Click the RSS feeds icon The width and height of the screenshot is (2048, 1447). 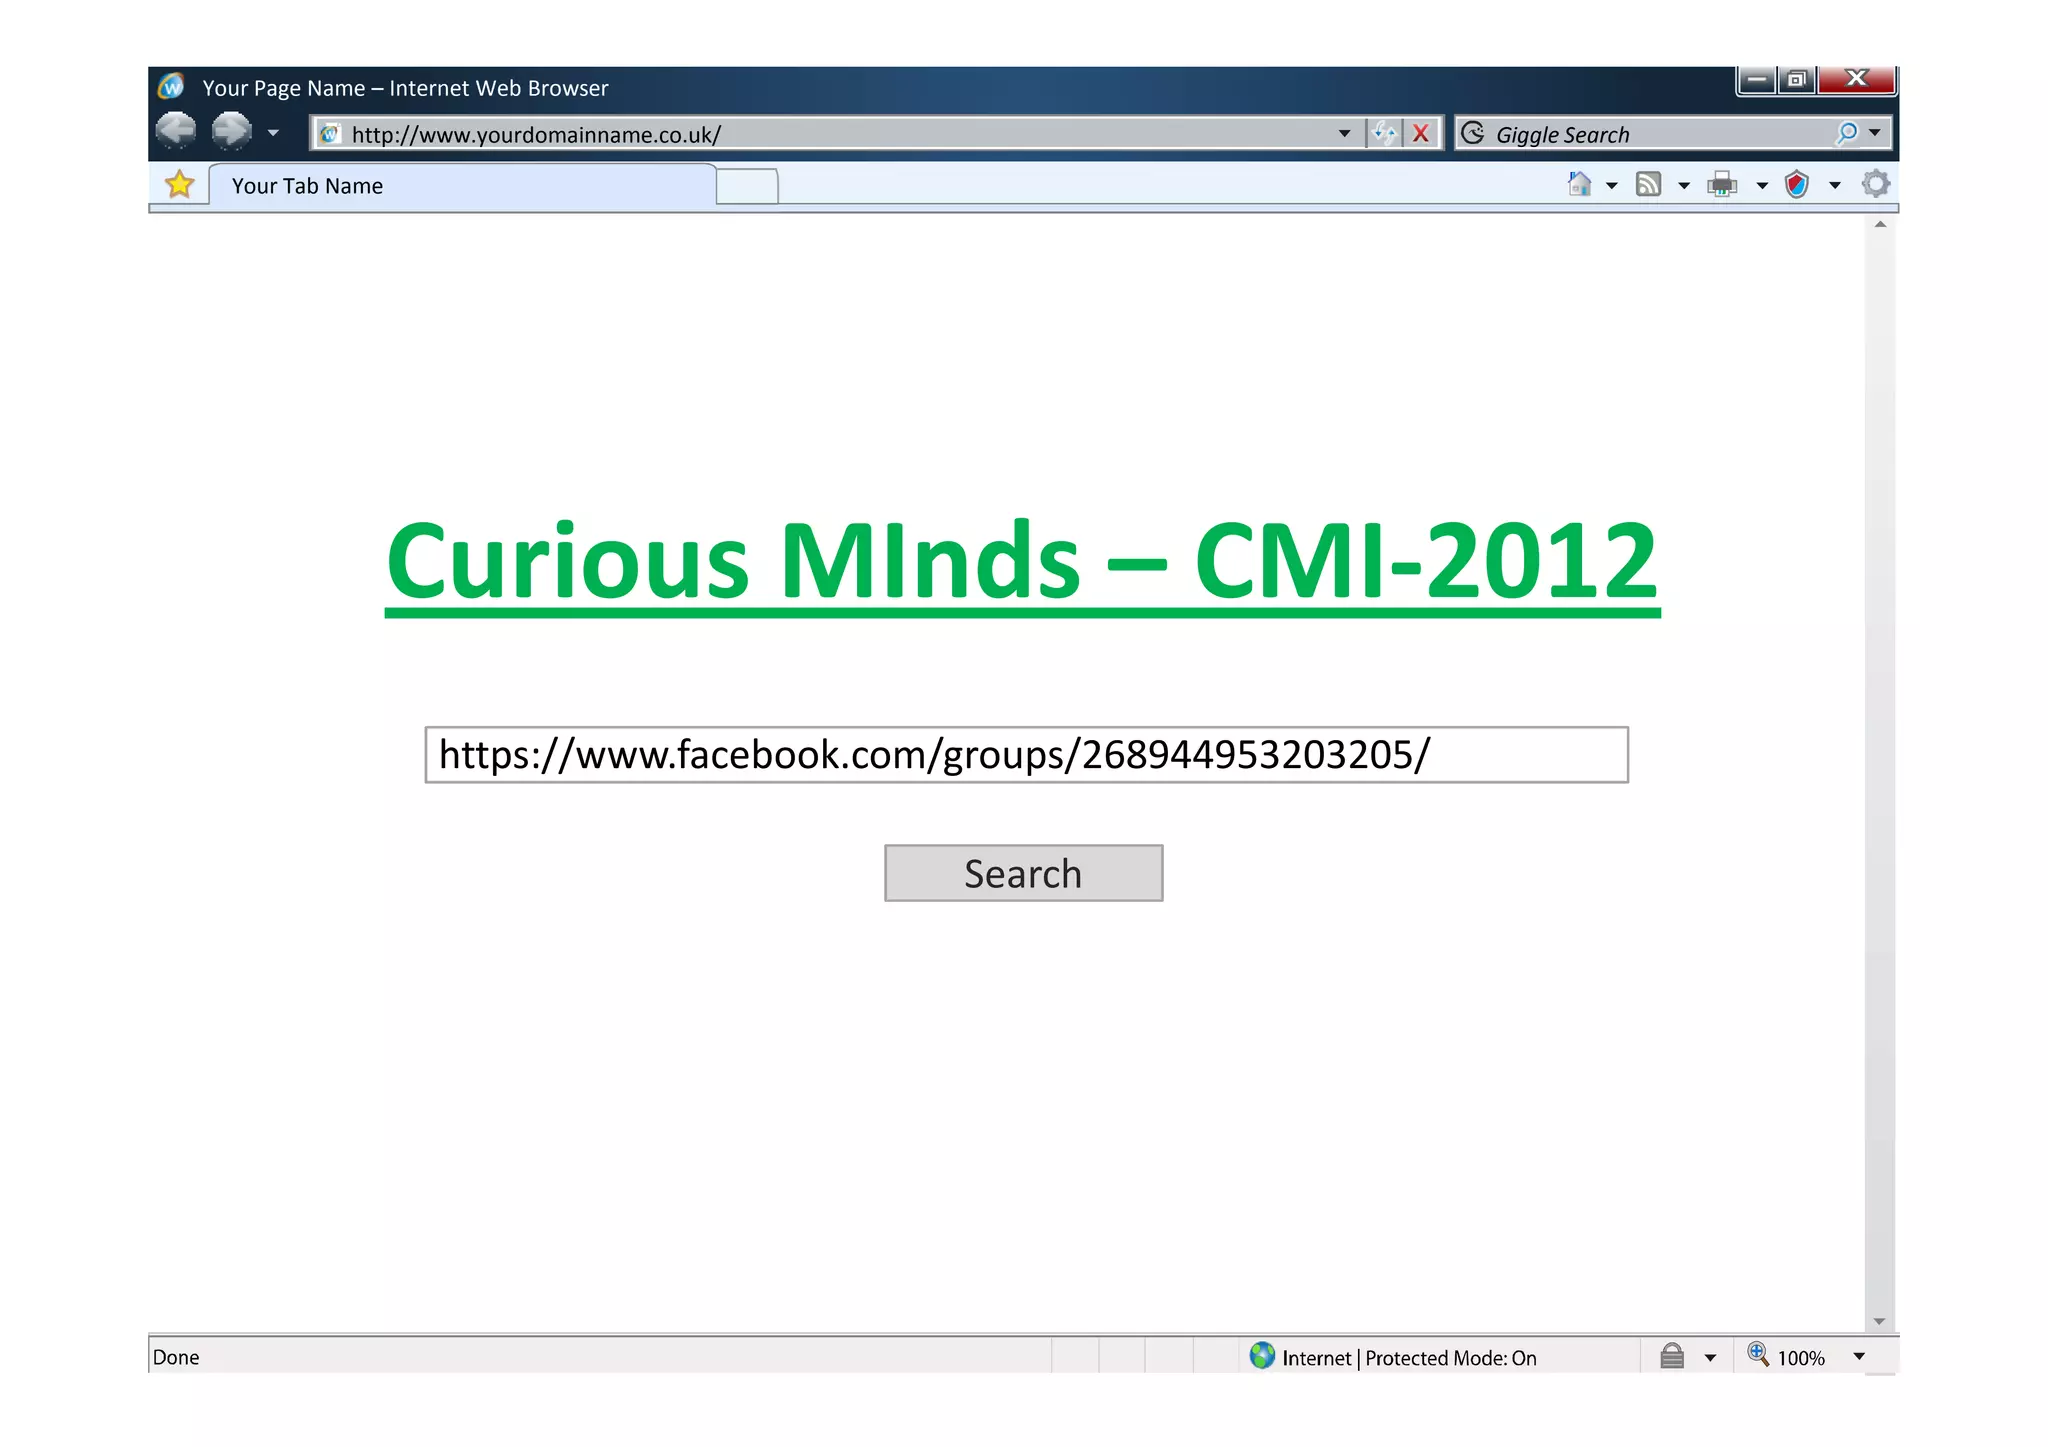(x=1648, y=184)
